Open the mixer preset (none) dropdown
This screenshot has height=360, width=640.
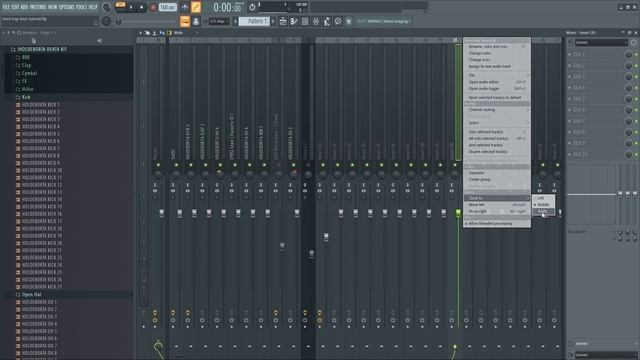601,42
